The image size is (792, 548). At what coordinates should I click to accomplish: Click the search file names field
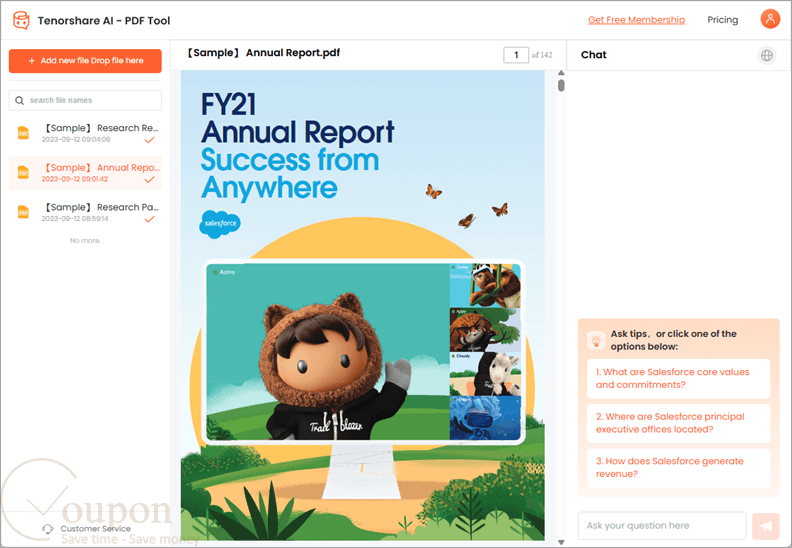(x=85, y=101)
